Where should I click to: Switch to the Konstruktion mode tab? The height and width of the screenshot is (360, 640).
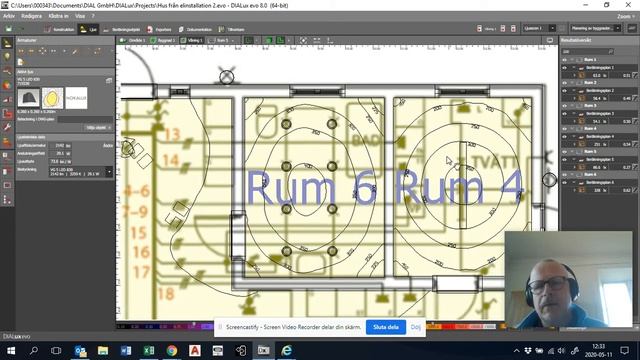click(x=59, y=29)
